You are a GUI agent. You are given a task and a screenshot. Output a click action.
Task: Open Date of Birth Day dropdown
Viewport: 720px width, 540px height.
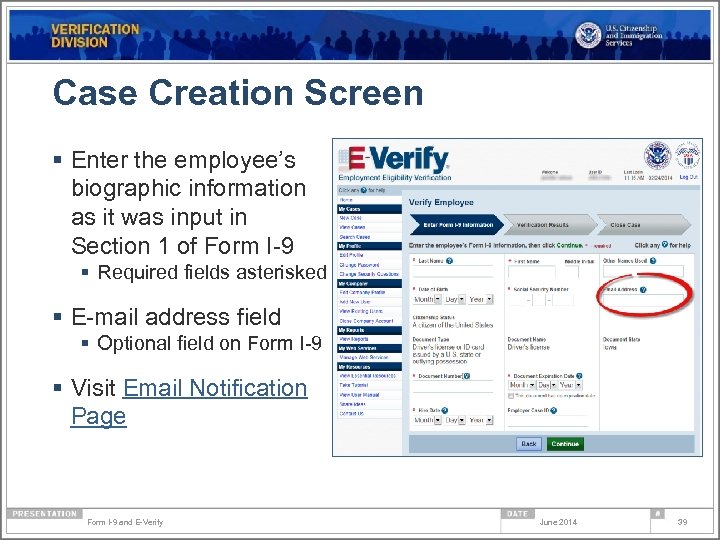coord(455,299)
